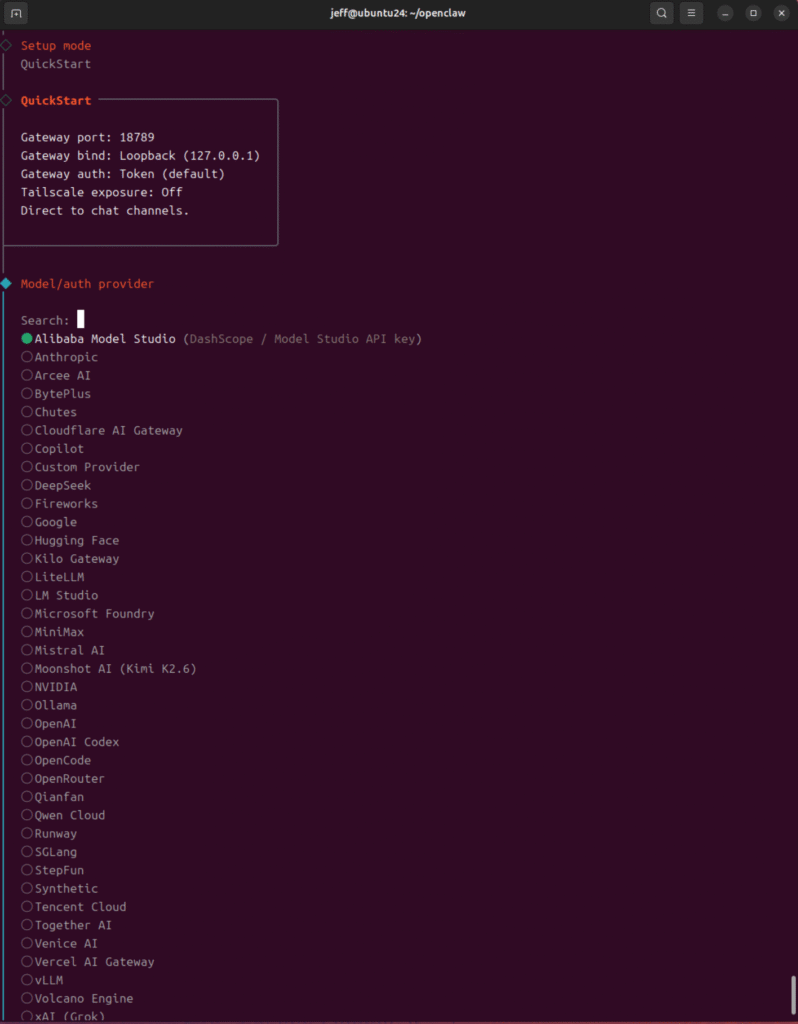
Task: Select the Anthropic radio option
Action: click(27, 357)
